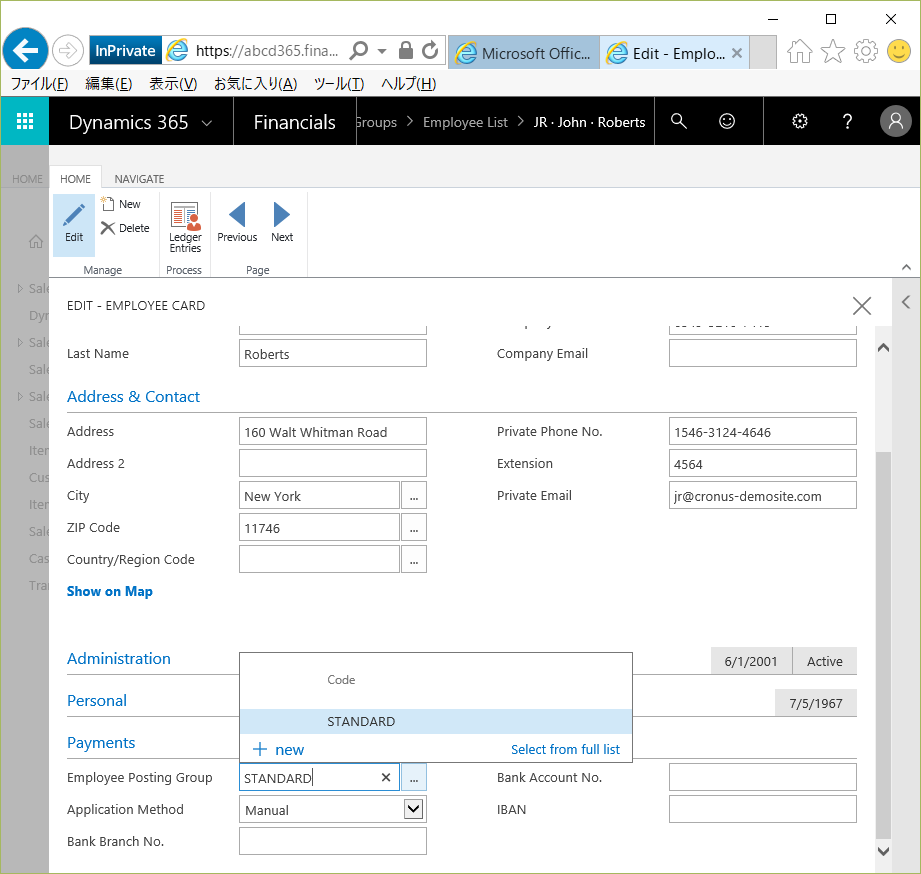Open the Dynamics settings gear
Image resolution: width=921 pixels, height=874 pixels.
click(x=799, y=121)
